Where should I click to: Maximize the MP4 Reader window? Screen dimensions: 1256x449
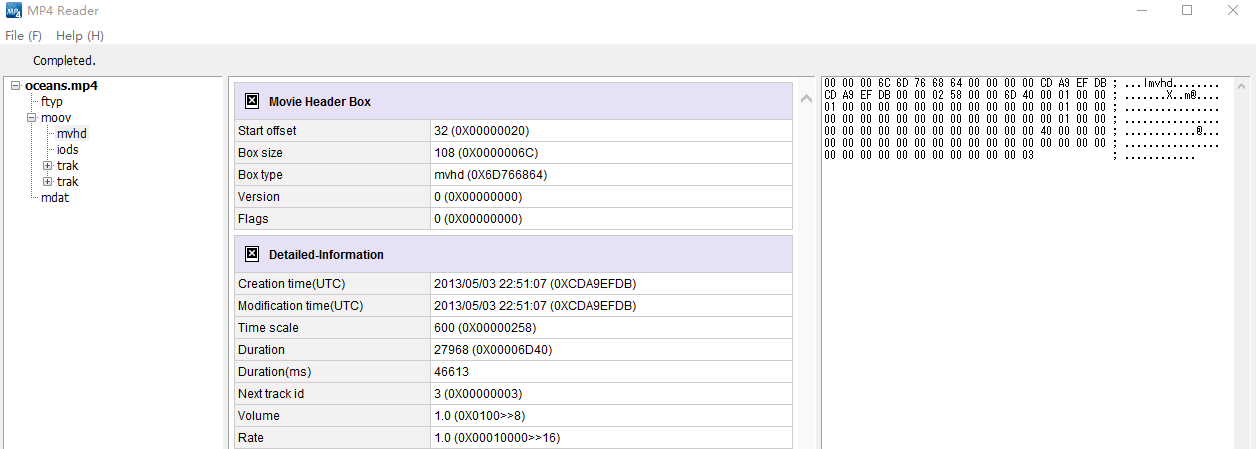tap(1187, 11)
